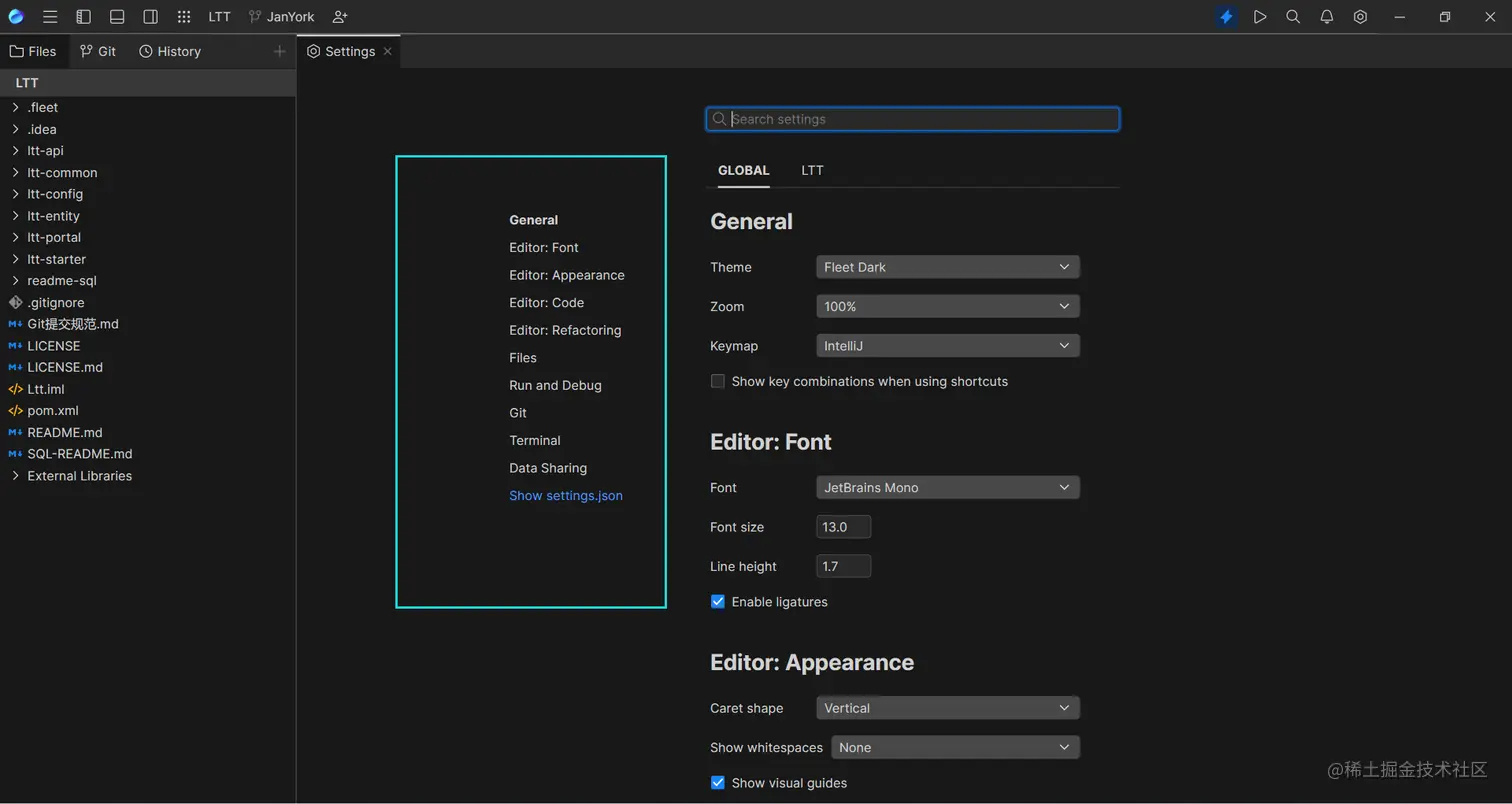Toggle Show visual guides checkbox
Screen dimensions: 1512x804
[717, 783]
